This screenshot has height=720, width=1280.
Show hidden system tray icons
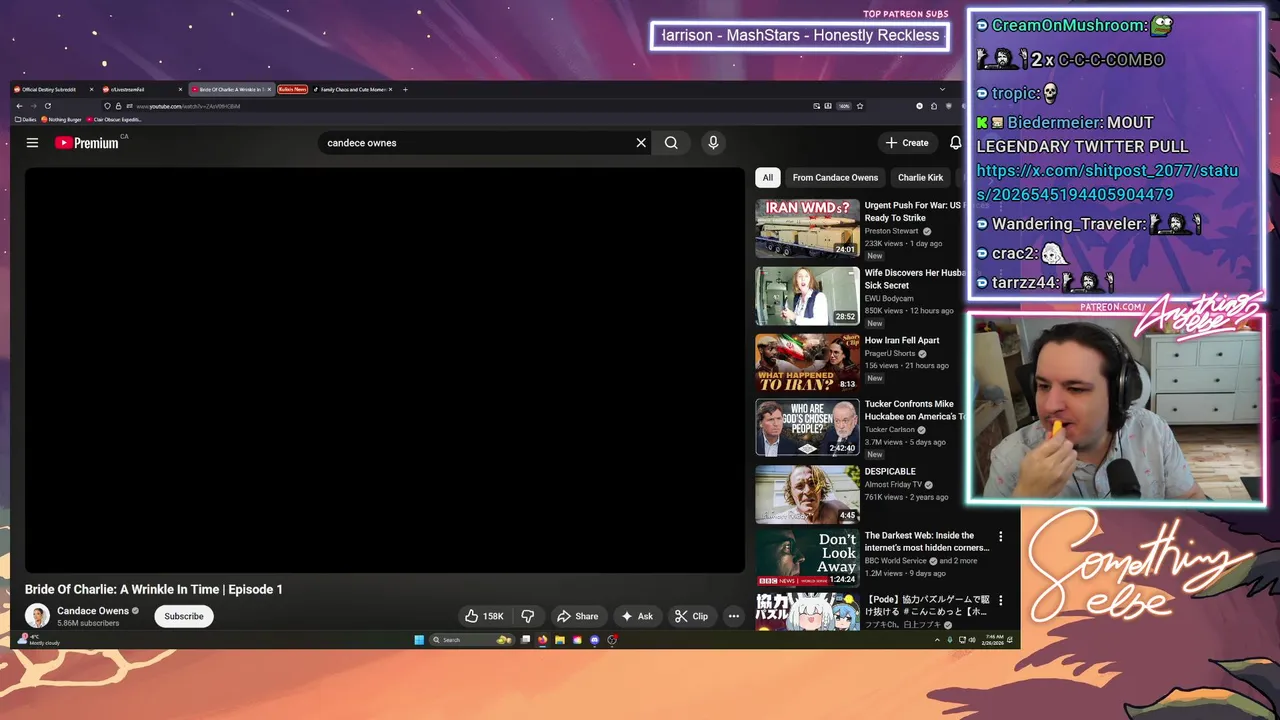936,640
